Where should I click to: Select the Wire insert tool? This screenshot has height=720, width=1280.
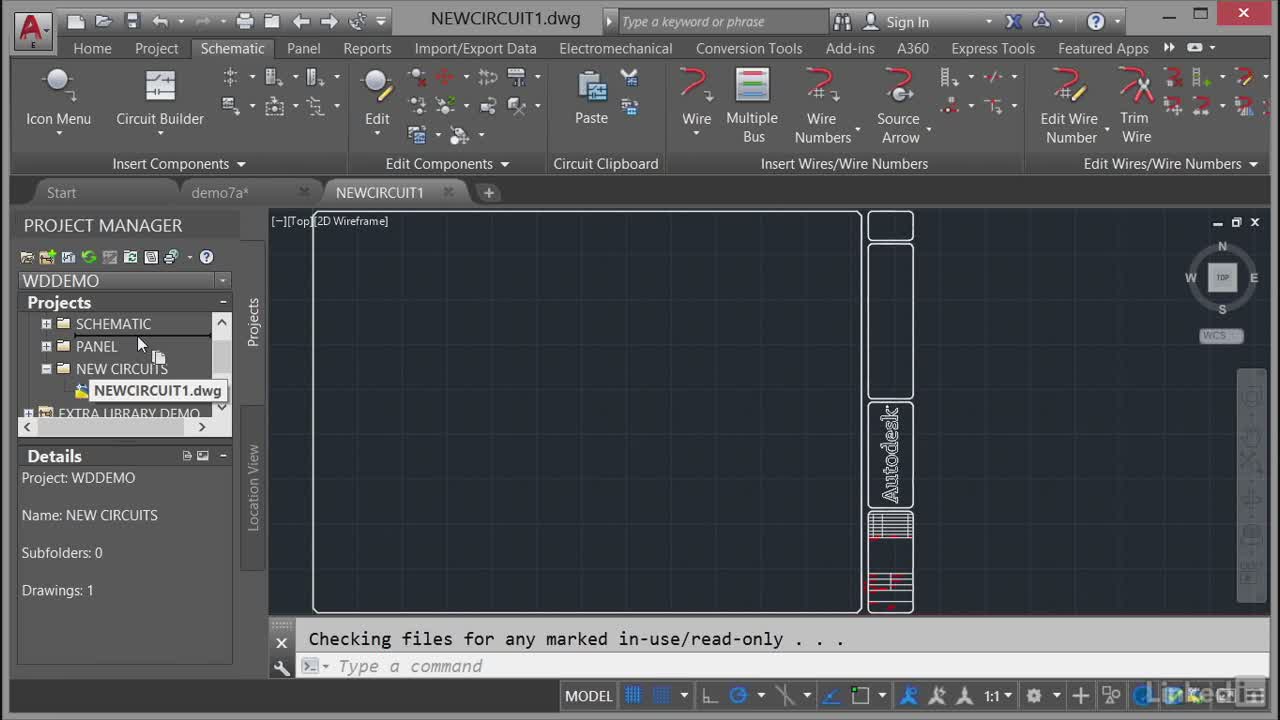click(x=697, y=98)
